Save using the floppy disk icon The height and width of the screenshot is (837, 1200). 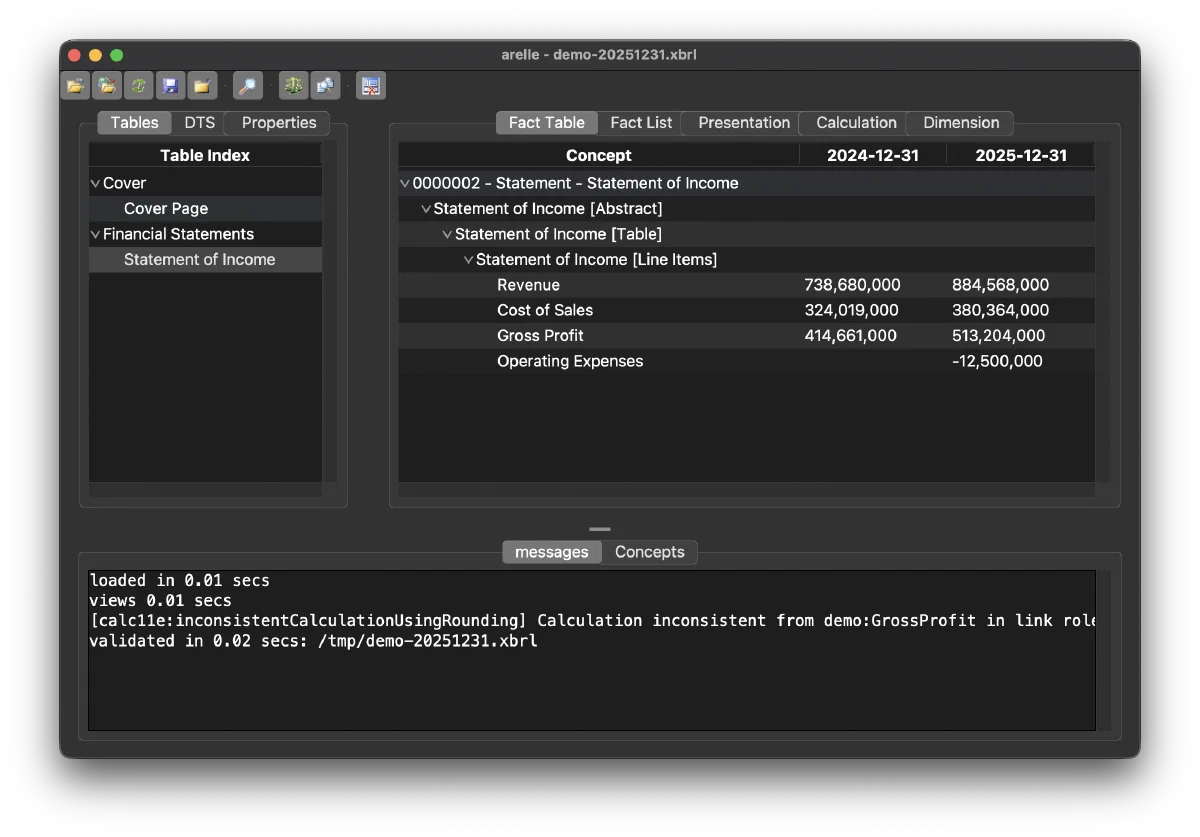[x=170, y=86]
